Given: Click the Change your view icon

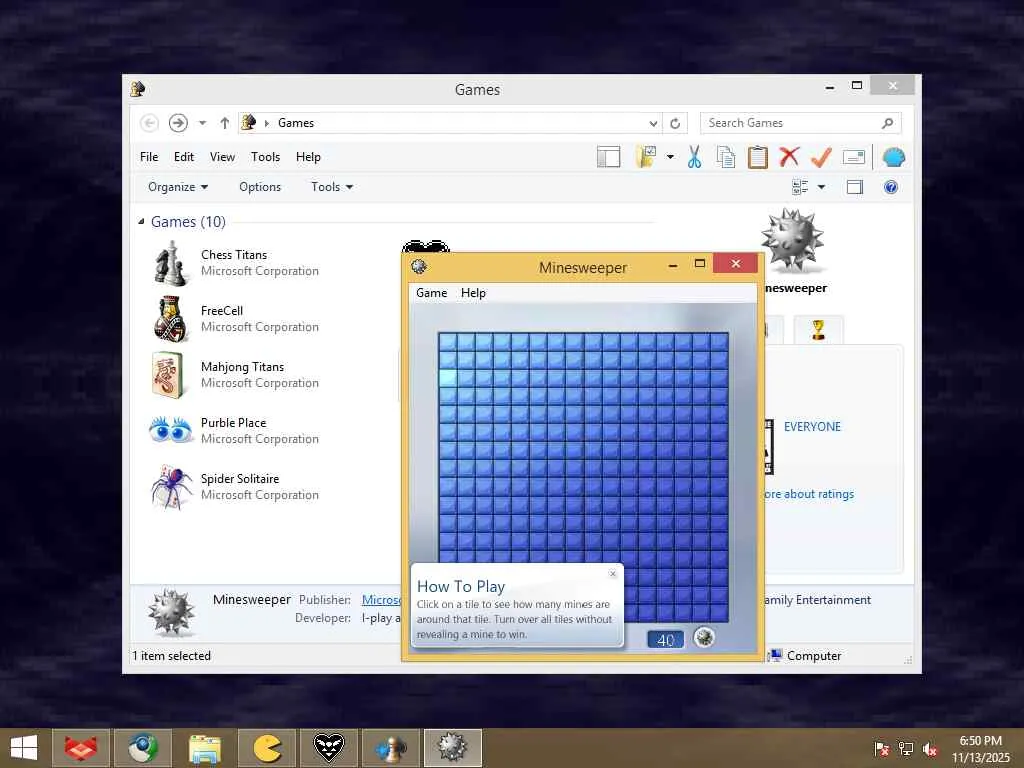Looking at the screenshot, I should point(800,187).
